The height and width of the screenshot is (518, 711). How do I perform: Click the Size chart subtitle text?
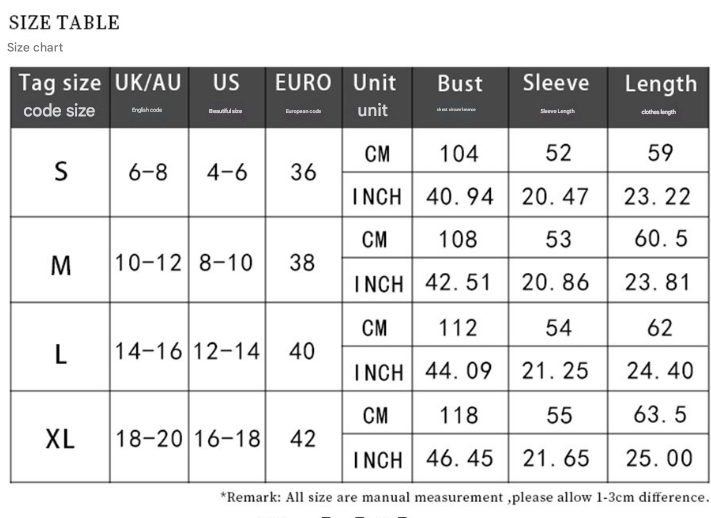coord(35,47)
